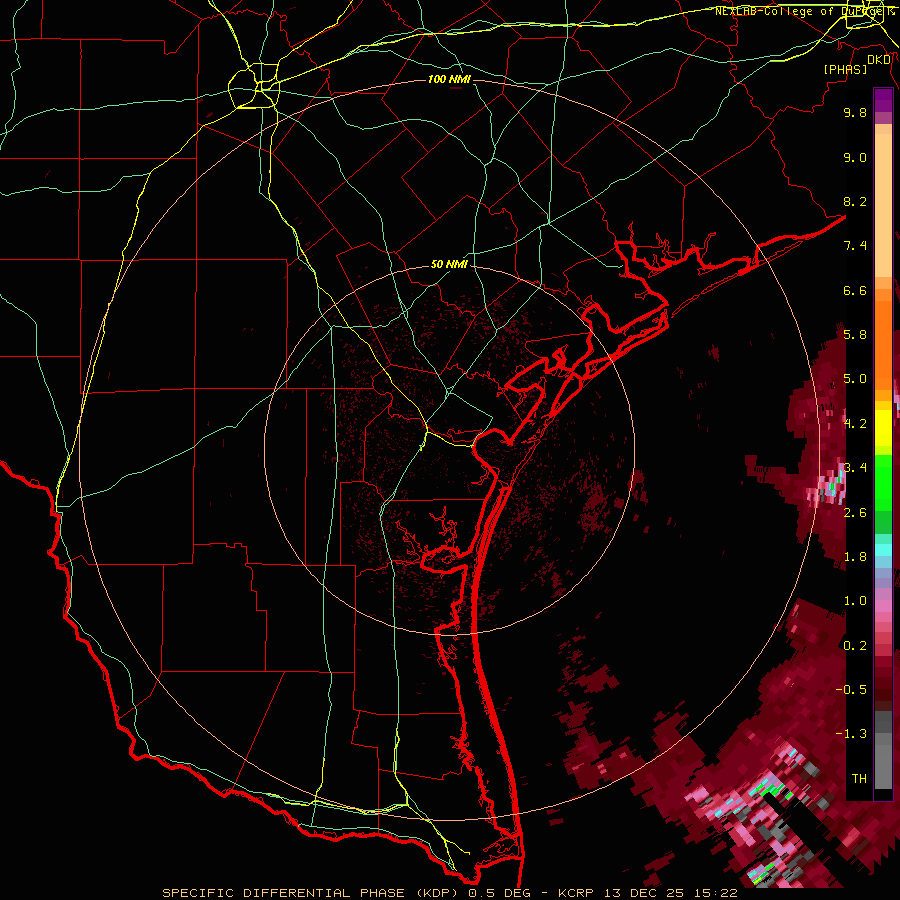Pick the purple swatch atop the color bar
900x900 pixels.
(883, 100)
